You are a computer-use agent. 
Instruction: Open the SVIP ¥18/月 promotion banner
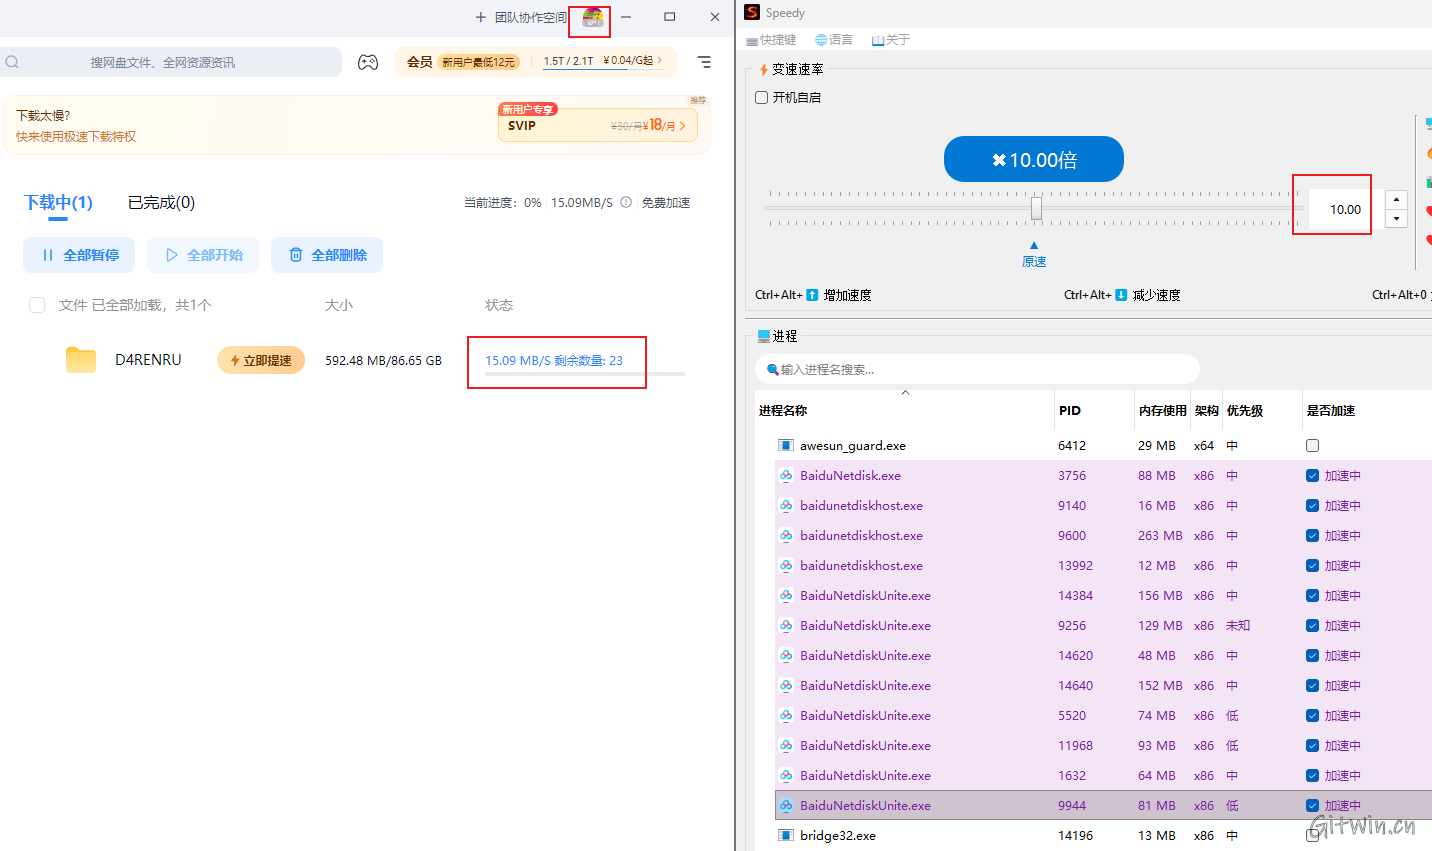coord(598,125)
